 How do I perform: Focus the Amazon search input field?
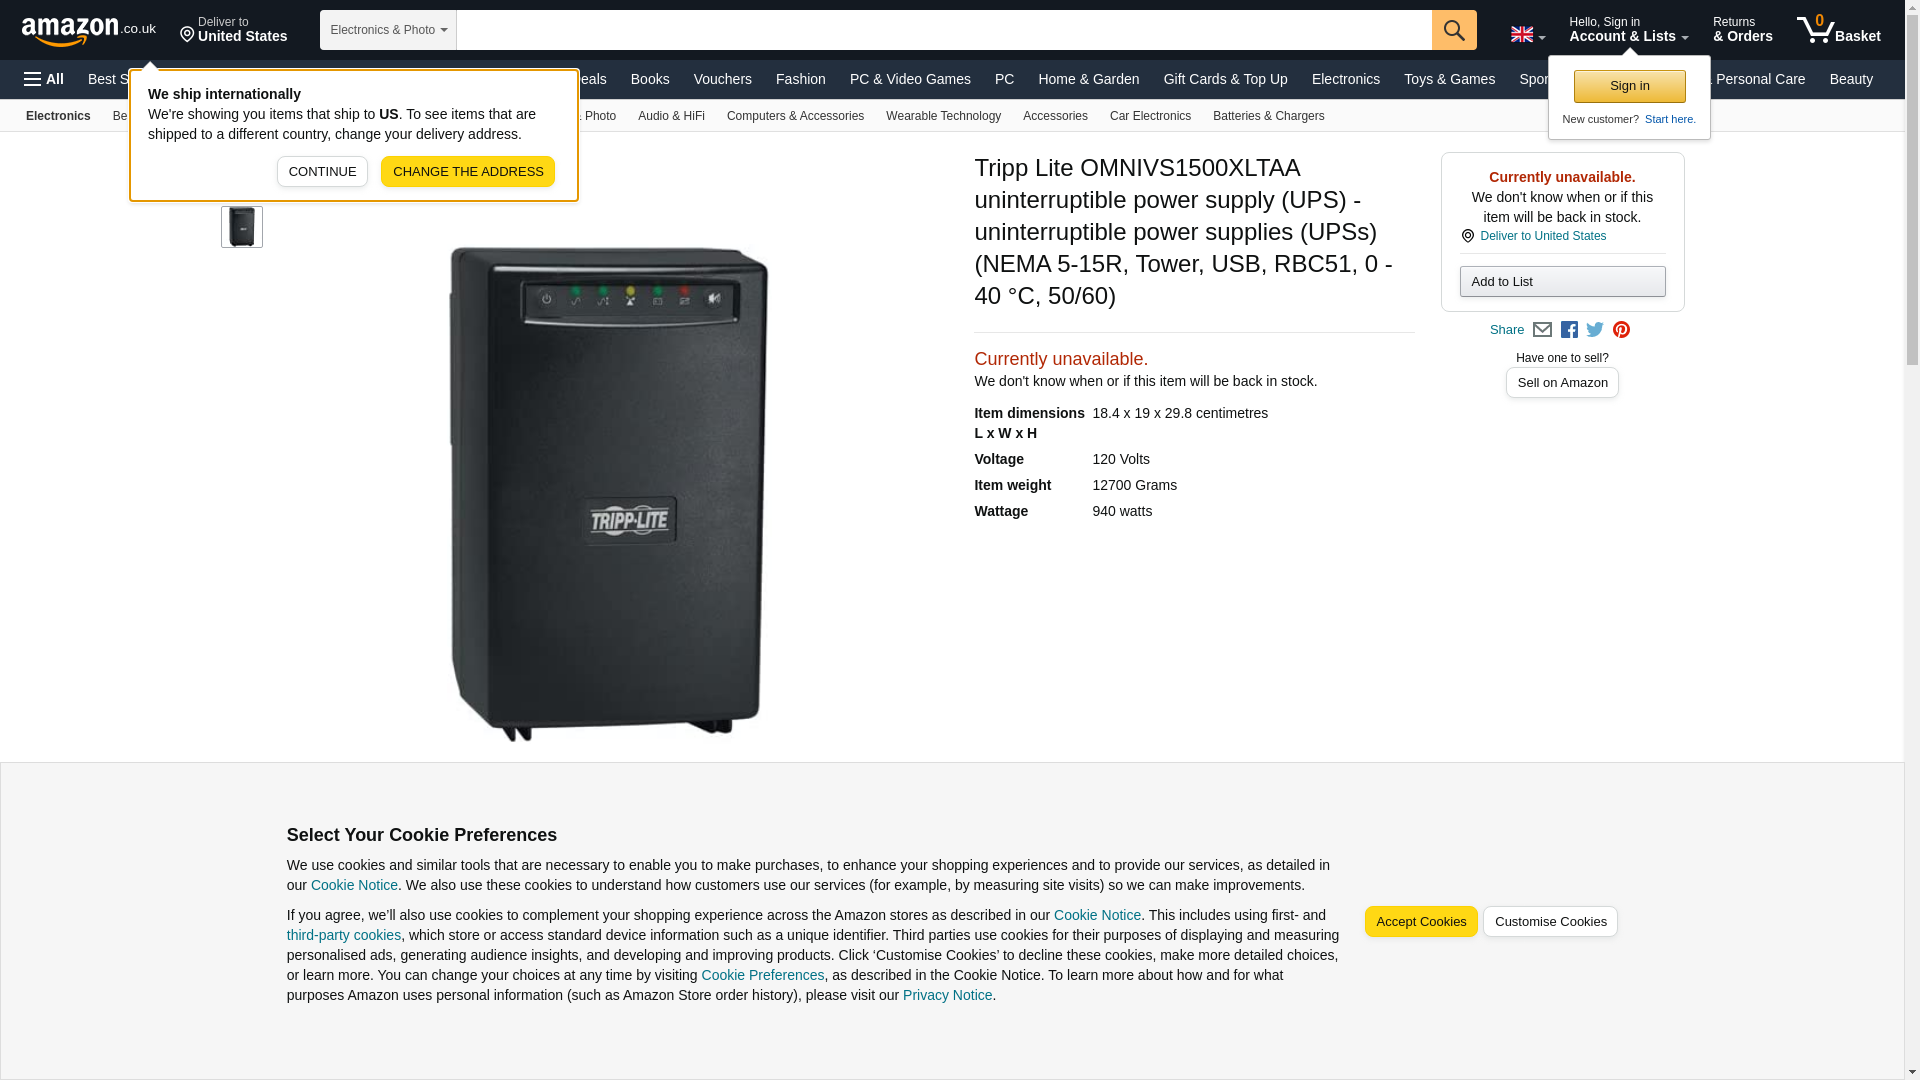(944, 30)
